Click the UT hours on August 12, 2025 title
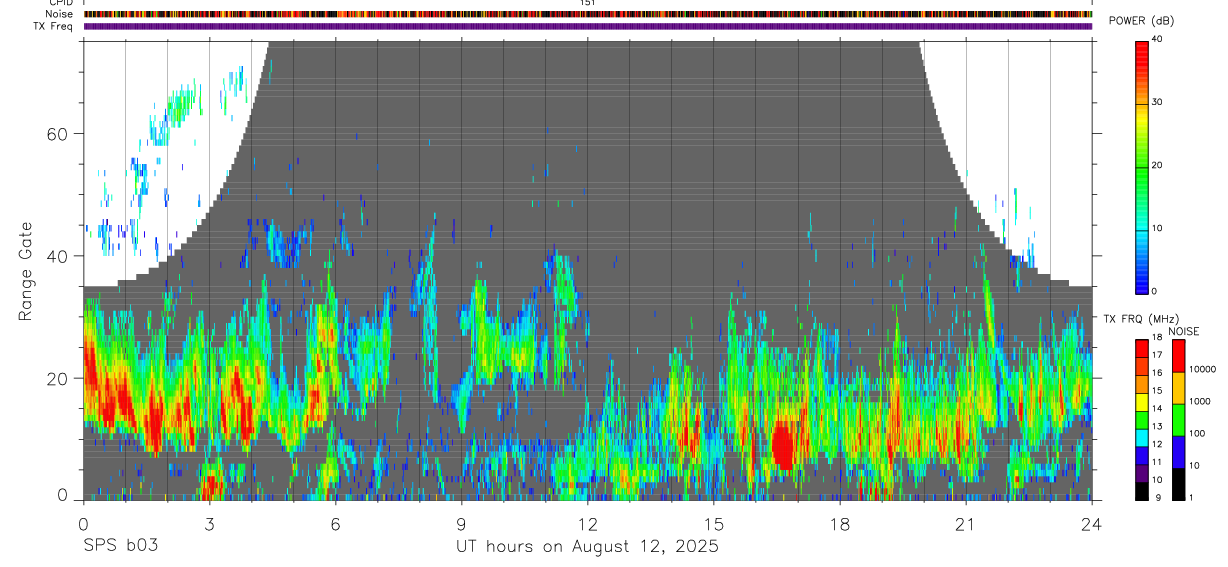The width and height of the screenshot is (1228, 567). 587,547
